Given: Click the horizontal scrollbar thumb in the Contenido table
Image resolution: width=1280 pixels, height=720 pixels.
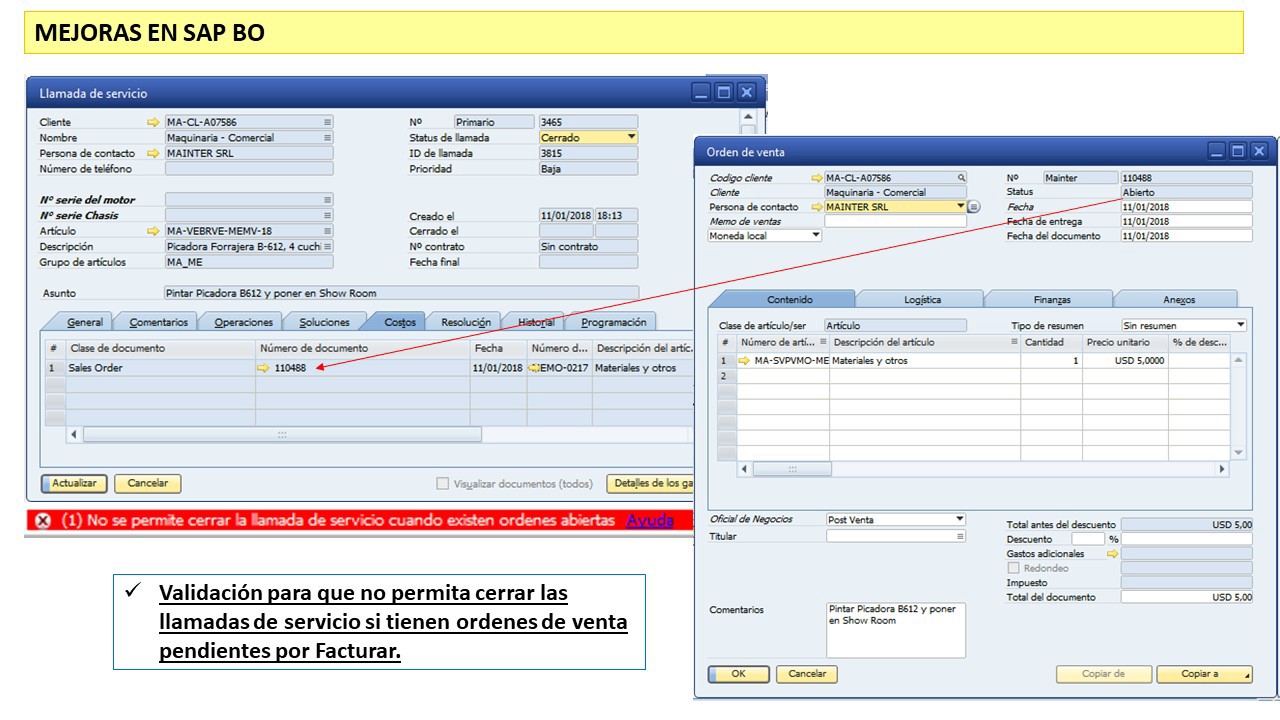Looking at the screenshot, I should 791,469.
